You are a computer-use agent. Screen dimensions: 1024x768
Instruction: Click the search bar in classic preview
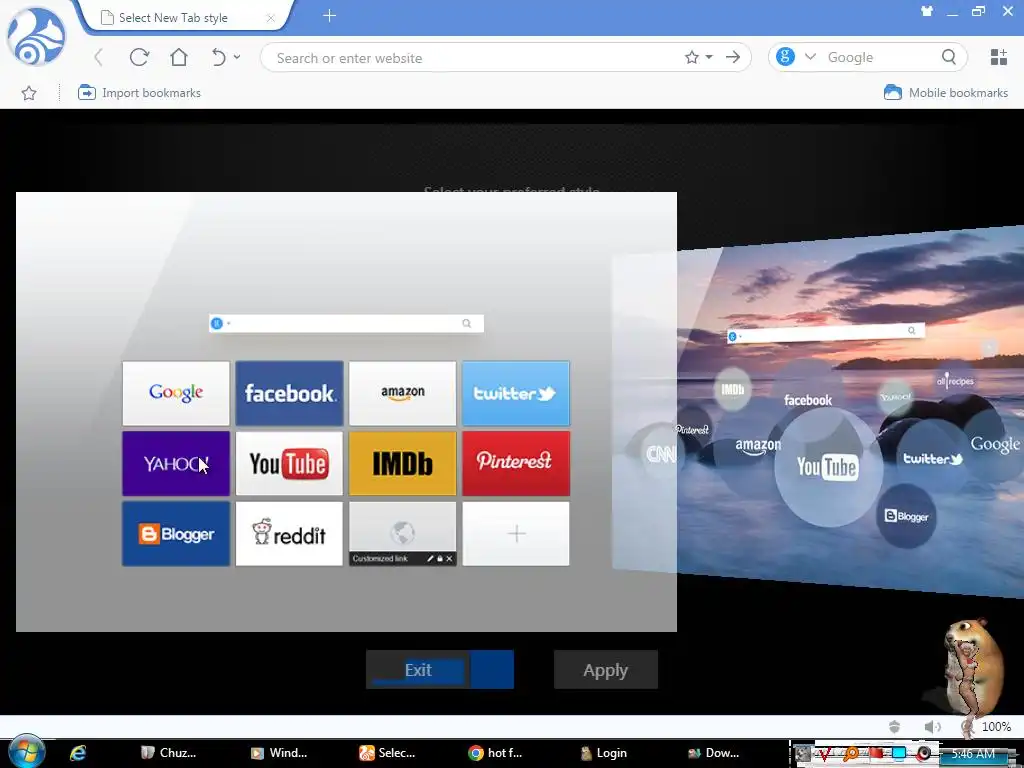(x=346, y=323)
